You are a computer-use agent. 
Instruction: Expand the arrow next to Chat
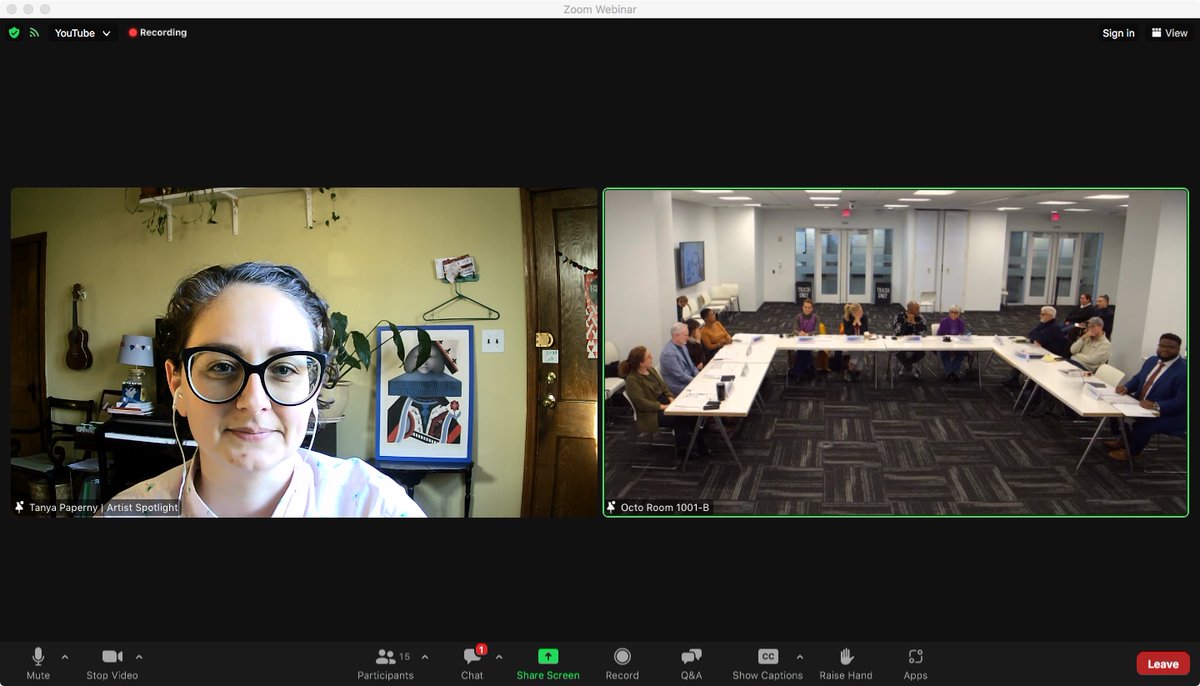tap(499, 657)
